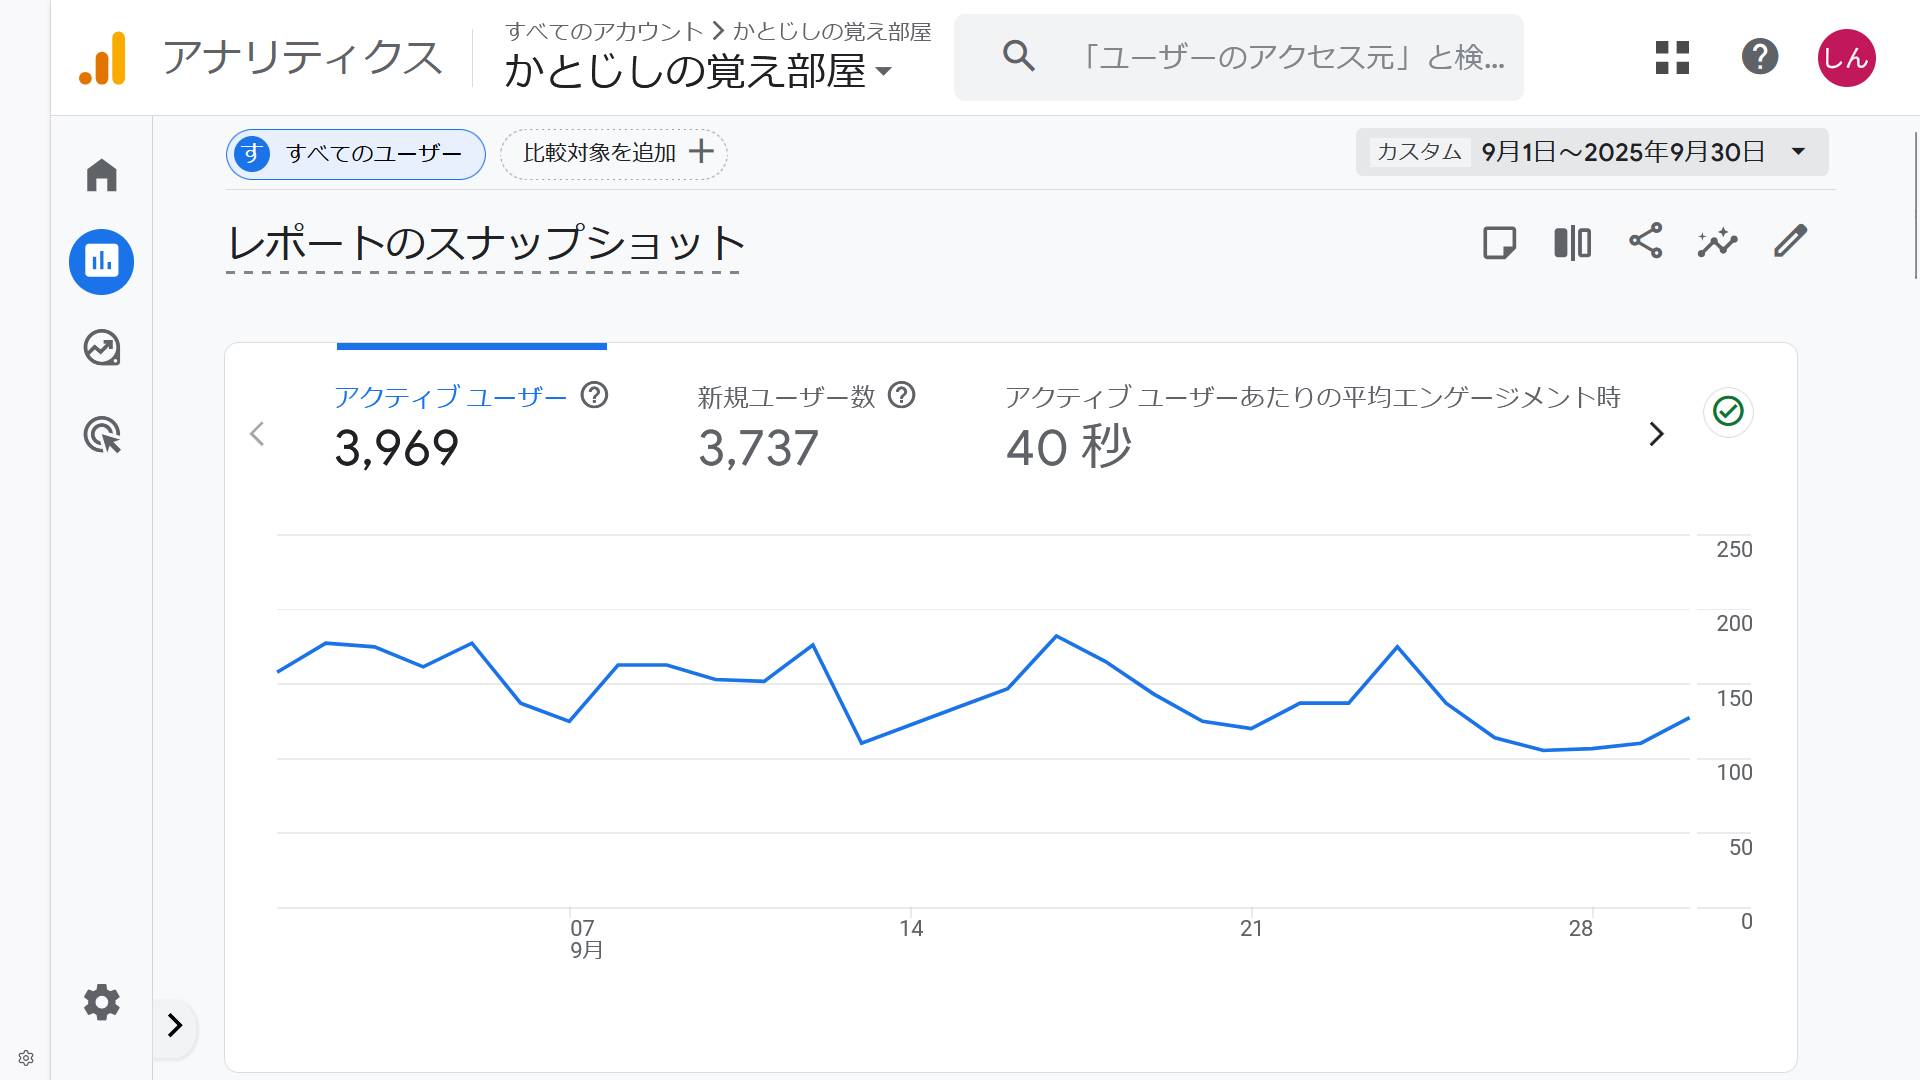The image size is (1920, 1080).
Task: Click the Google apps grid icon
Action: pyautogui.click(x=1672, y=57)
